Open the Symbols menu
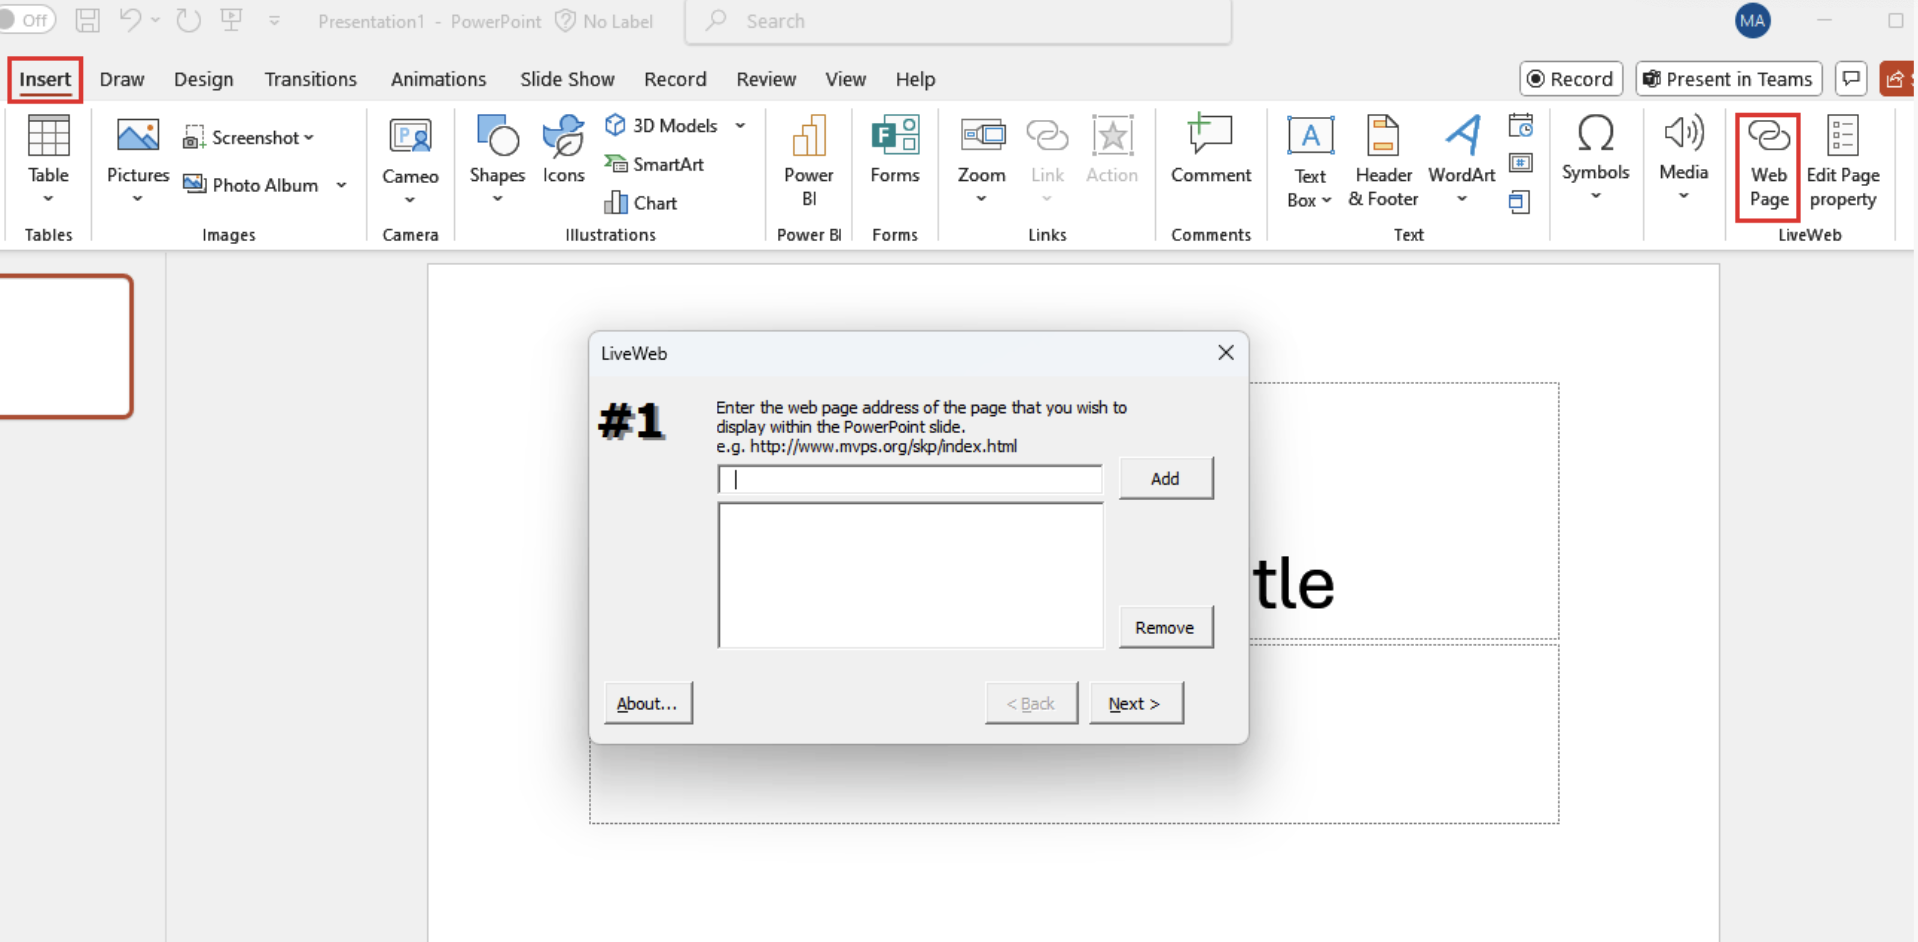 [1596, 158]
